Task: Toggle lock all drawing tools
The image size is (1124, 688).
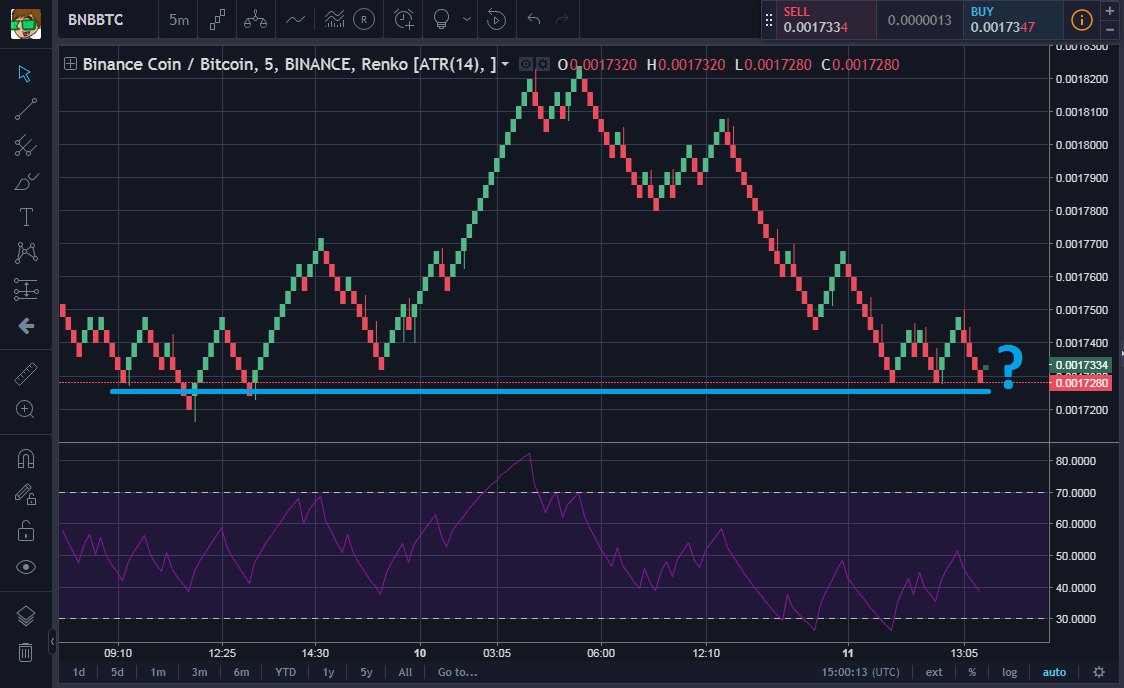Action: (26, 530)
